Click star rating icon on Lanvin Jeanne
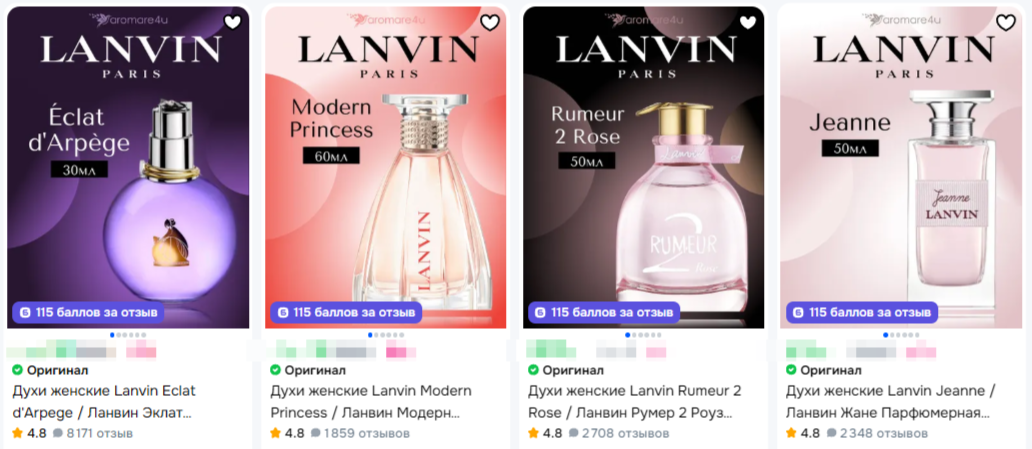This screenshot has width=1032, height=449. pos(791,433)
